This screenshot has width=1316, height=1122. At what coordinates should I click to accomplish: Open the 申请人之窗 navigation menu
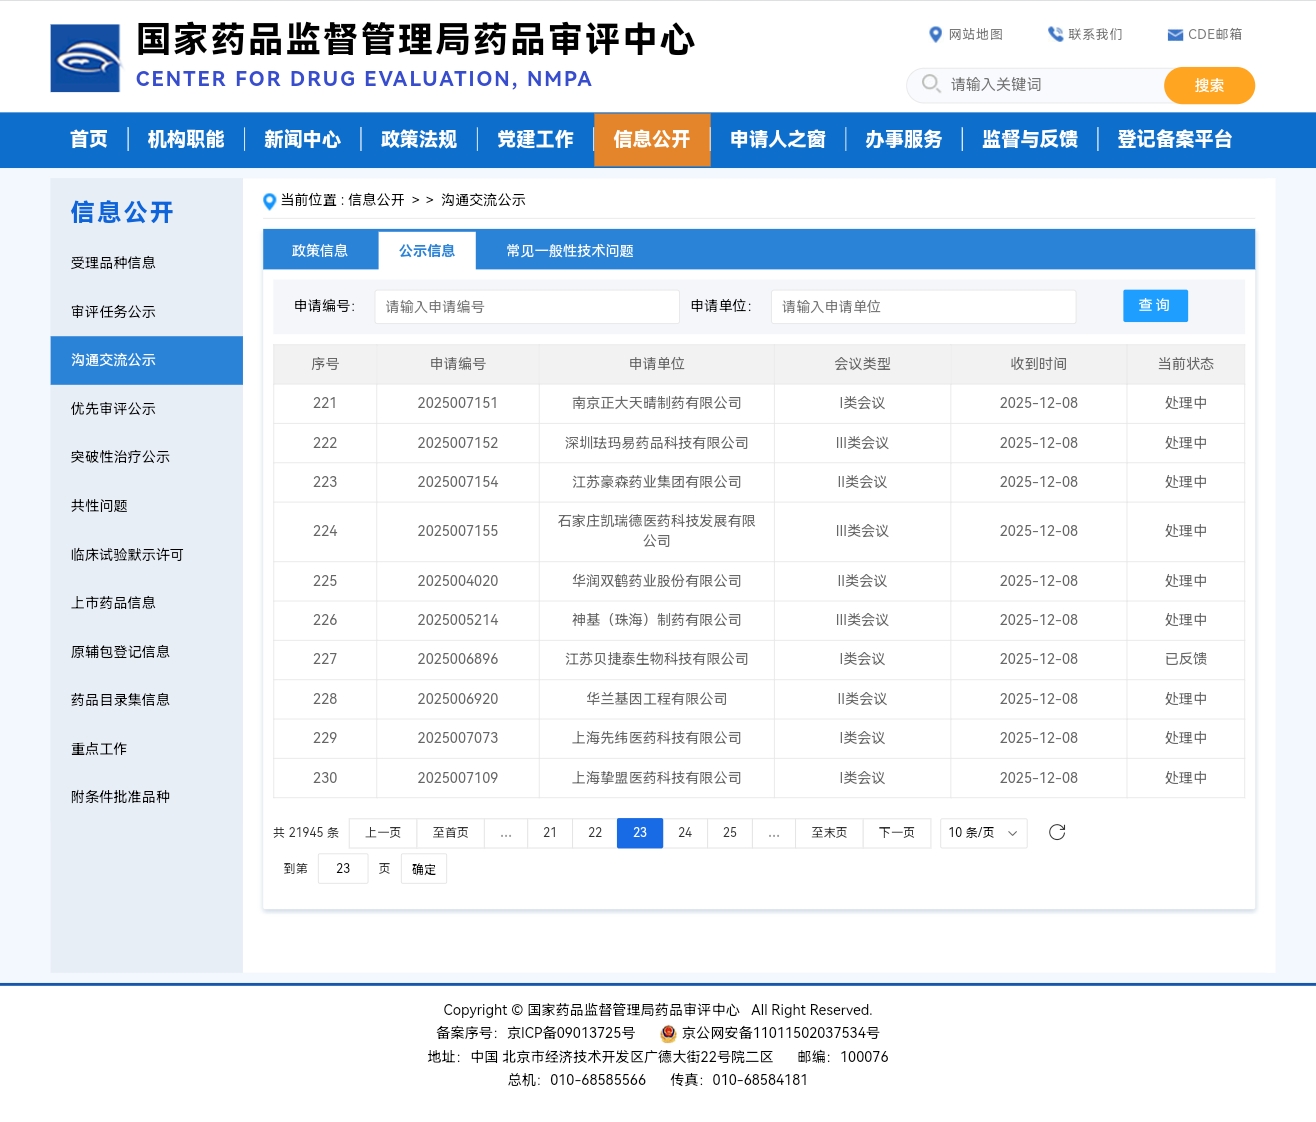pos(777,139)
